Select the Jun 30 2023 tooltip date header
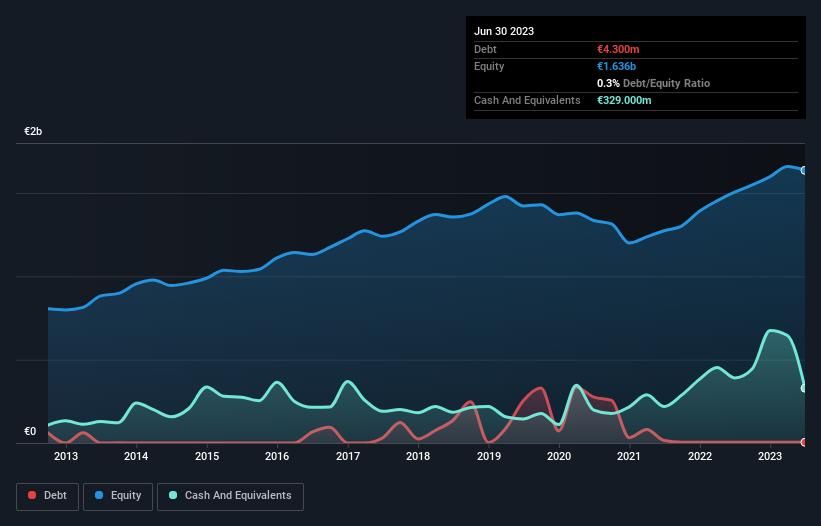The image size is (821, 526). (504, 31)
